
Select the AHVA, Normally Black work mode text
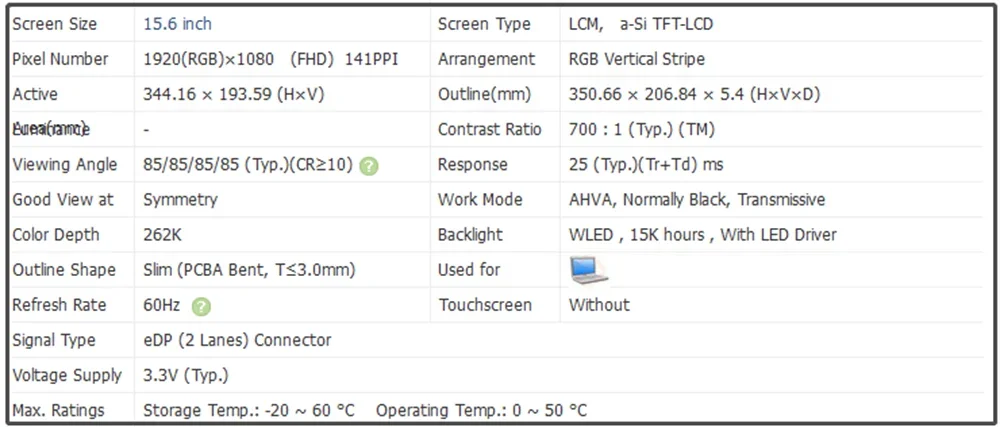[697, 199]
